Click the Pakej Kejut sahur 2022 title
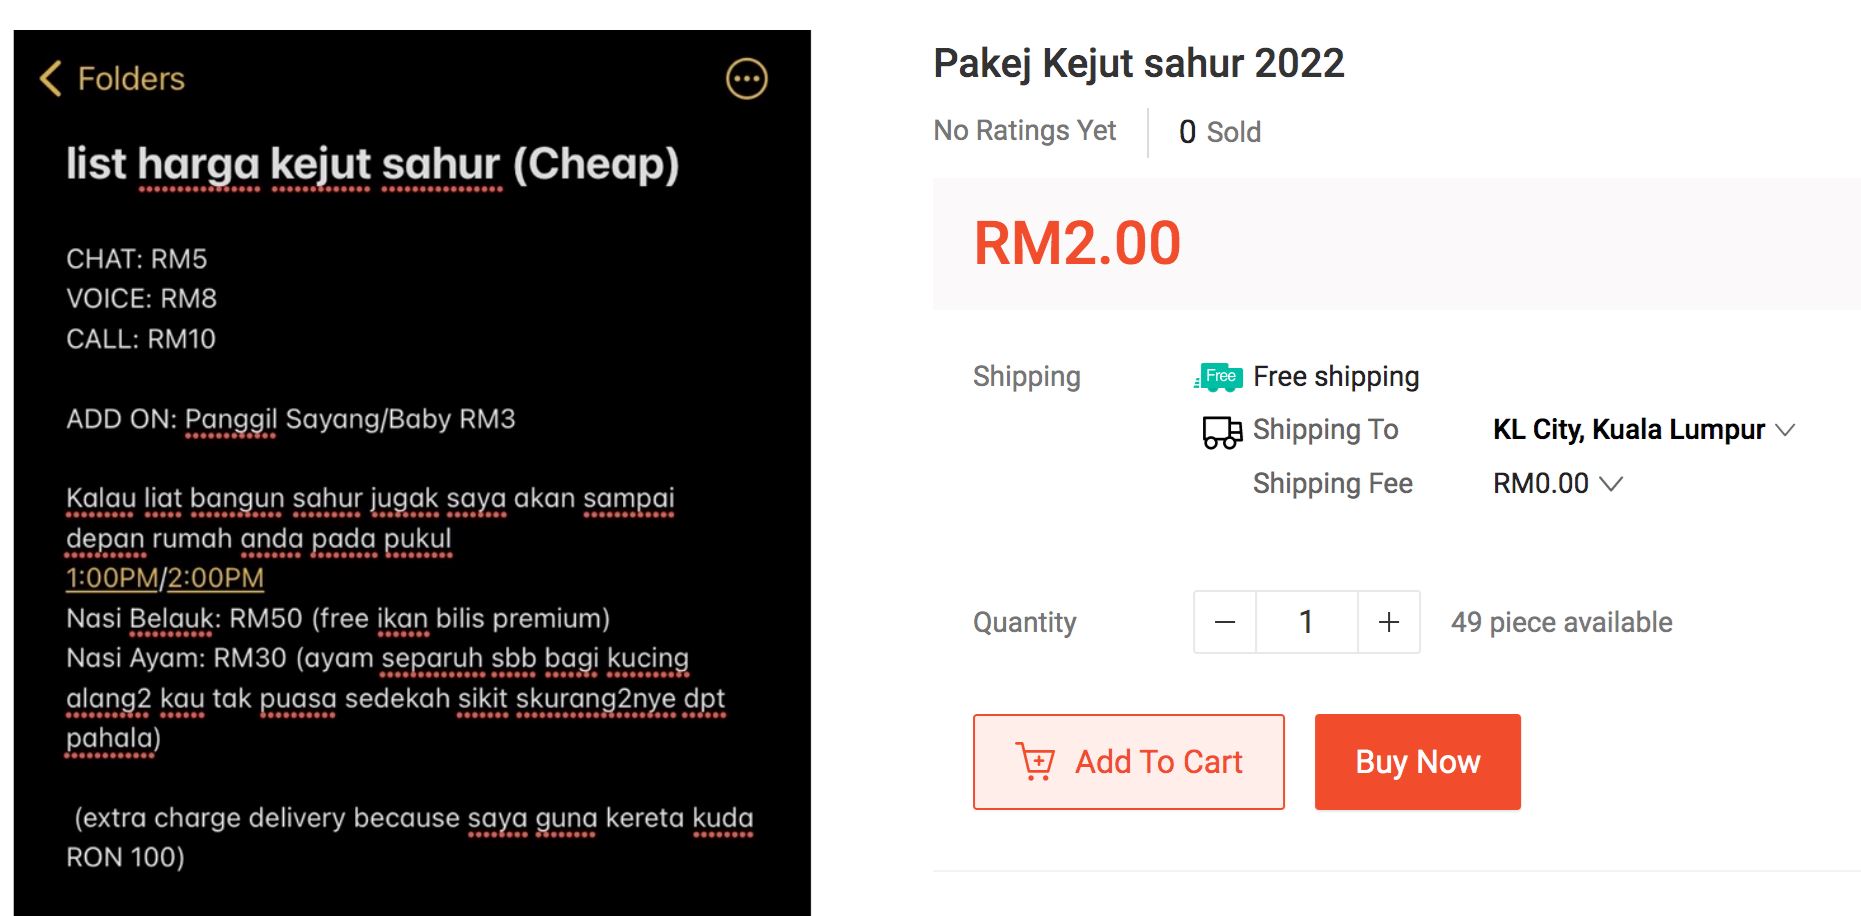The width and height of the screenshot is (1861, 916). point(1138,63)
